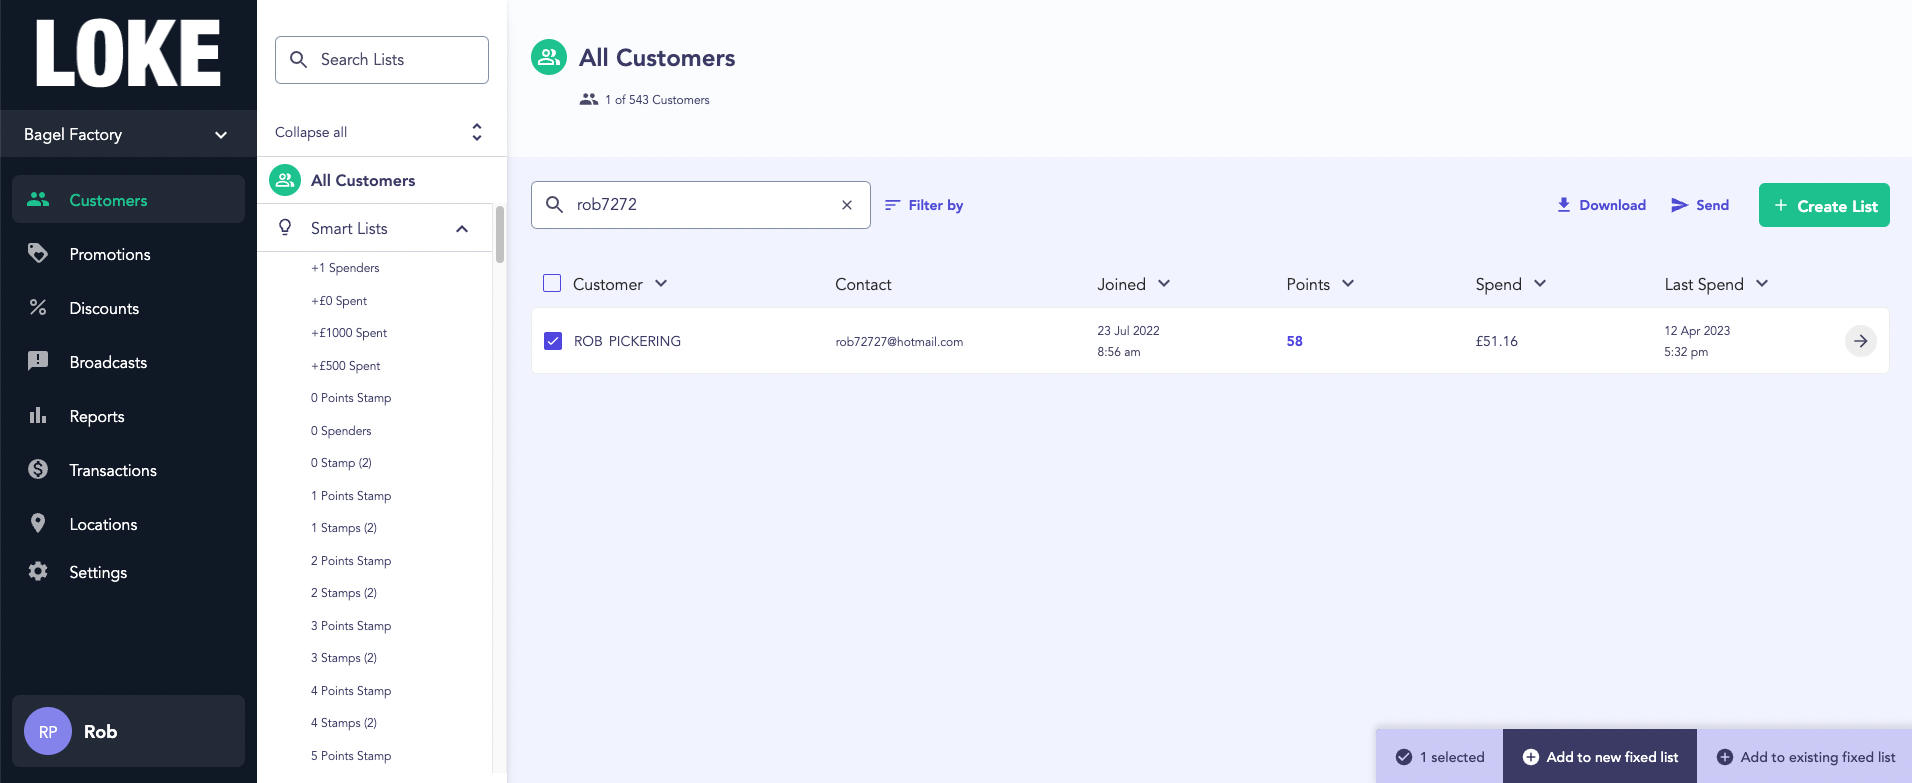Select the 3 Stamps (2) list
Viewport: 1912px width, 783px height.
click(344, 658)
